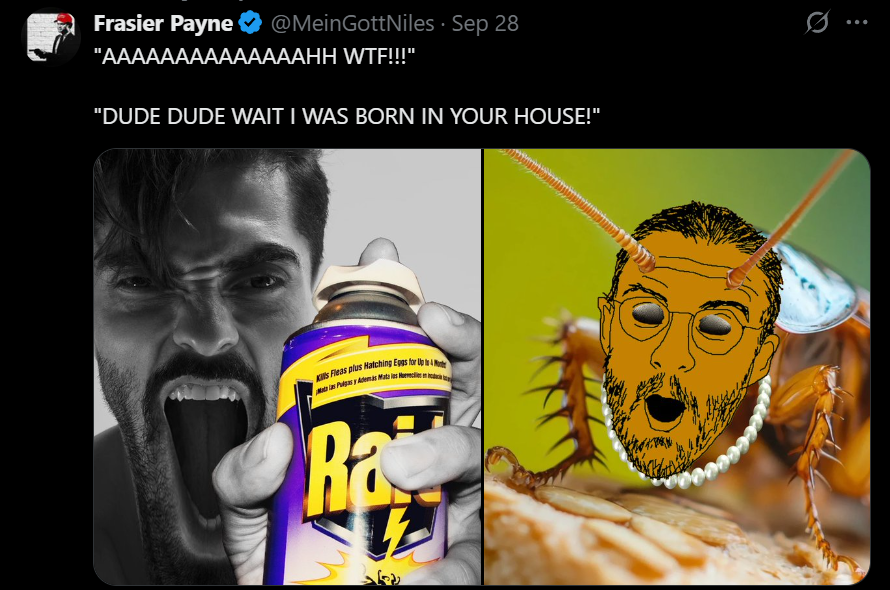This screenshot has width=890, height=590.
Task: Click the Grok explain-post slashed circle icon
Action: tap(817, 23)
